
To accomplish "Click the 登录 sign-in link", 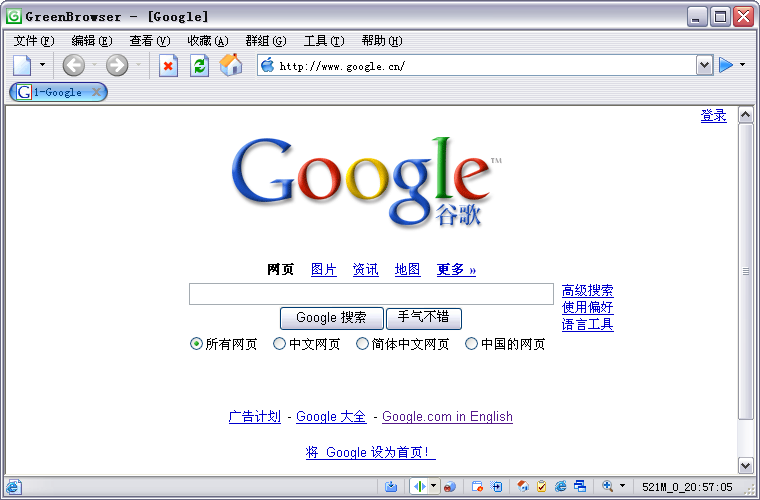I will coord(713,116).
